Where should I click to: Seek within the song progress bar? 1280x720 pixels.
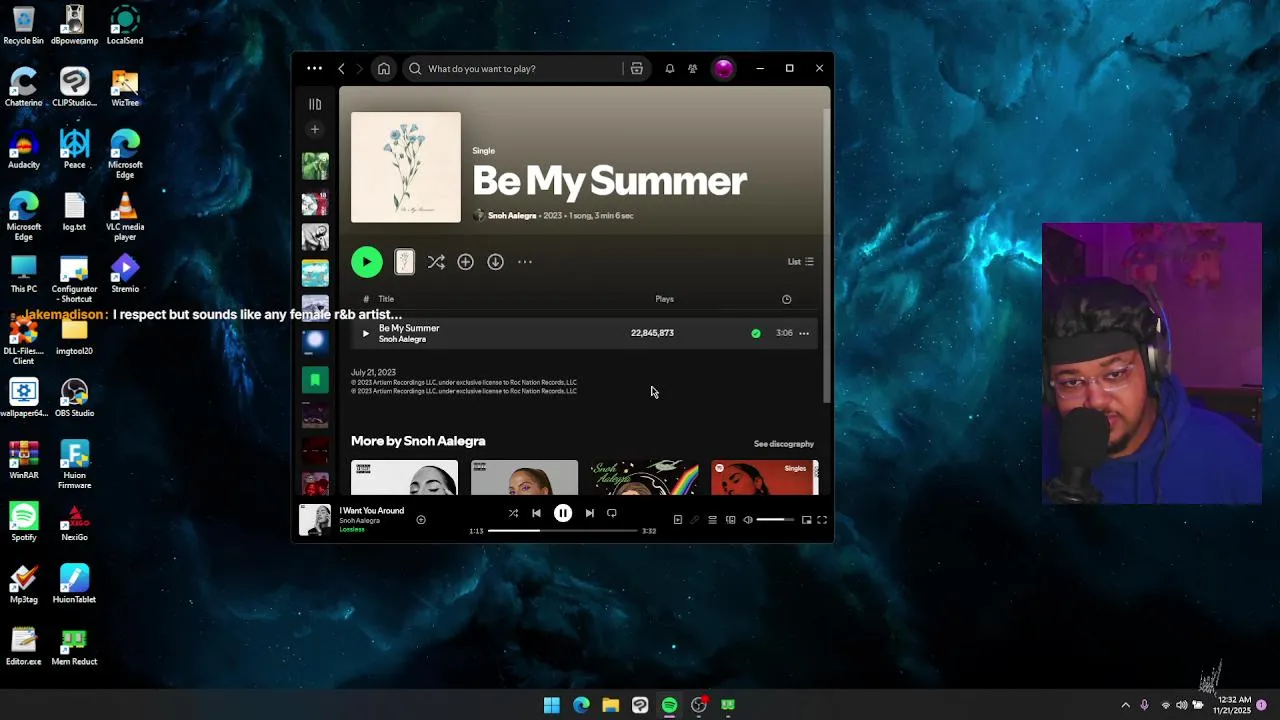pyautogui.click(x=563, y=531)
